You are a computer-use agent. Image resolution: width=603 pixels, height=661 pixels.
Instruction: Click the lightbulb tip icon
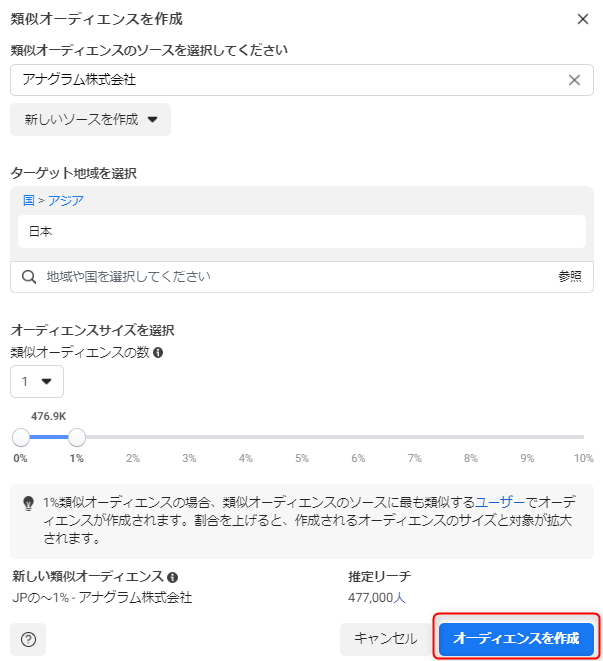(x=28, y=503)
